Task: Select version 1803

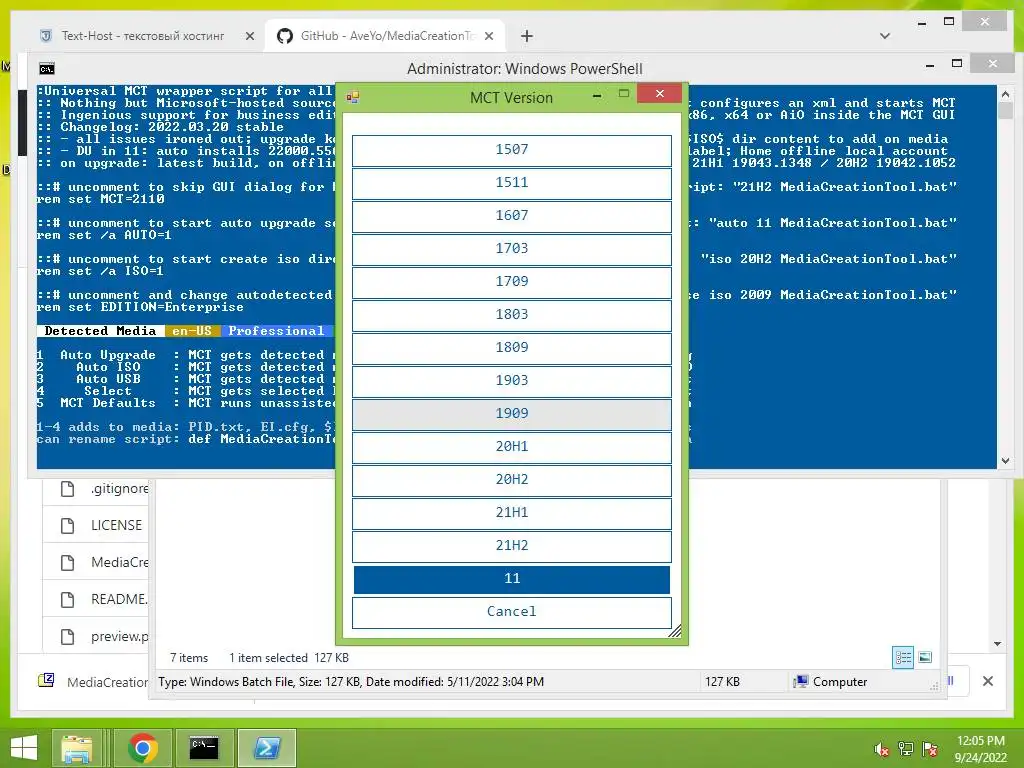Action: [x=511, y=315]
